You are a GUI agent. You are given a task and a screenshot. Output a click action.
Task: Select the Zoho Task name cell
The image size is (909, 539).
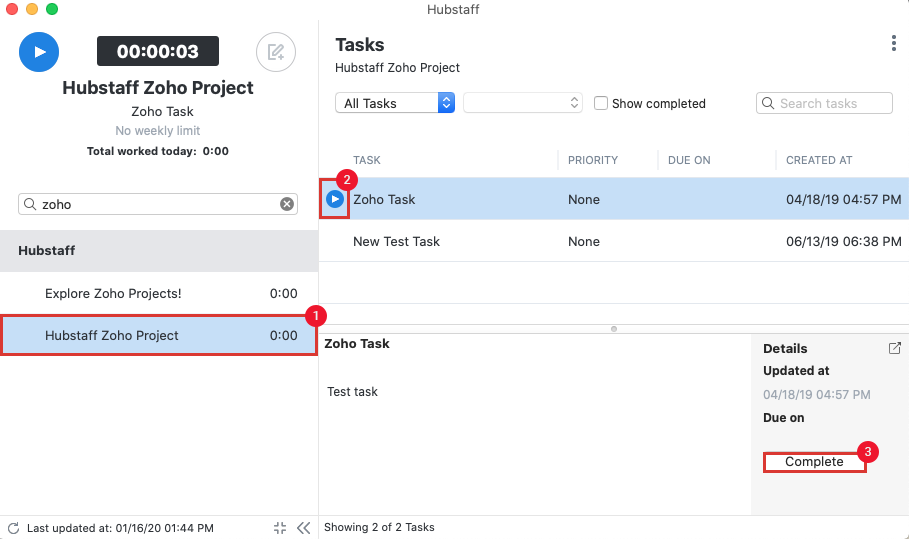pyautogui.click(x=384, y=199)
